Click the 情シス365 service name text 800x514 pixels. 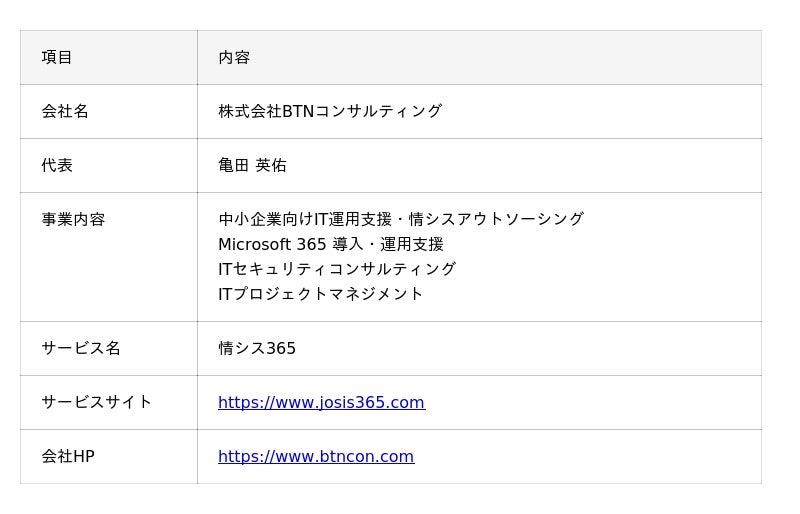coord(257,348)
